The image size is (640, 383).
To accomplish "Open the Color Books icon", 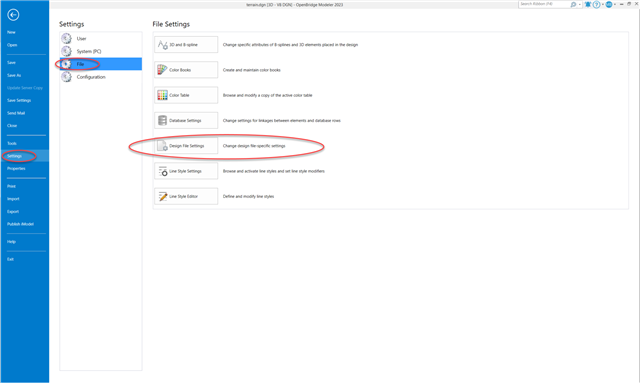I will 162,70.
